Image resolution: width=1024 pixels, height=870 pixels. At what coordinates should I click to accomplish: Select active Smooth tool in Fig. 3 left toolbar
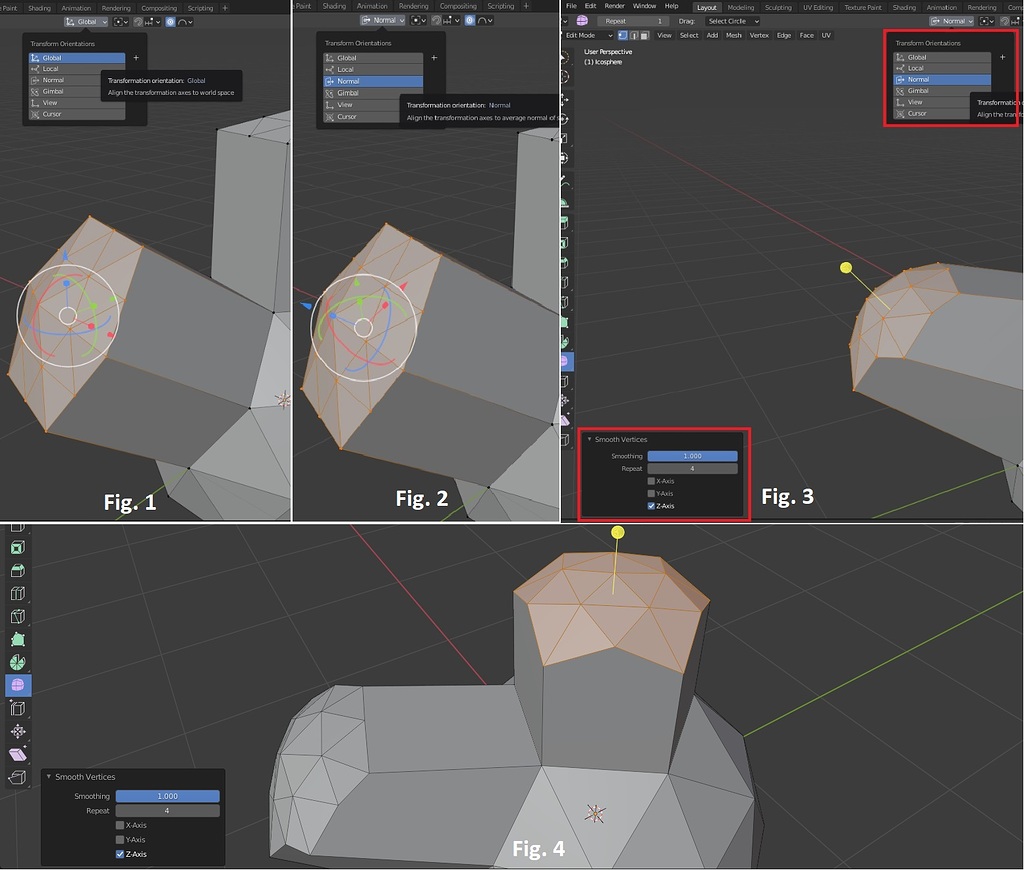566,361
